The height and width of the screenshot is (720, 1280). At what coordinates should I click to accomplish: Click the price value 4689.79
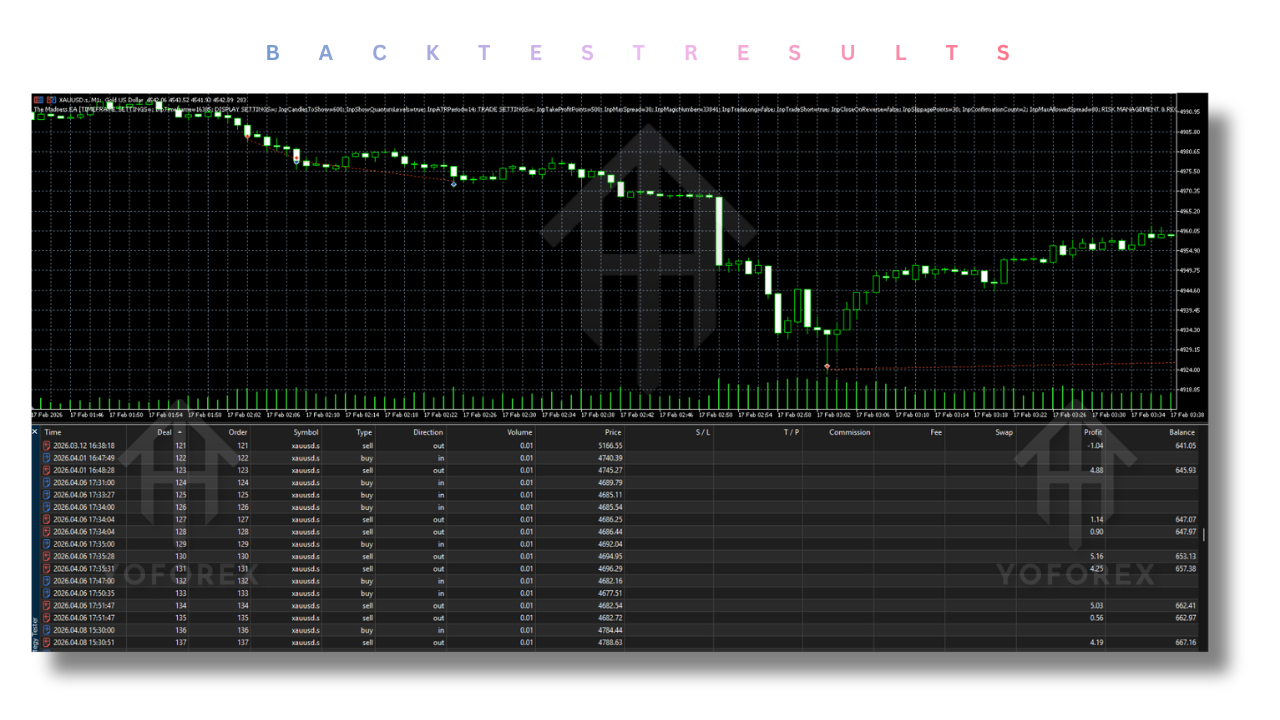(x=610, y=482)
